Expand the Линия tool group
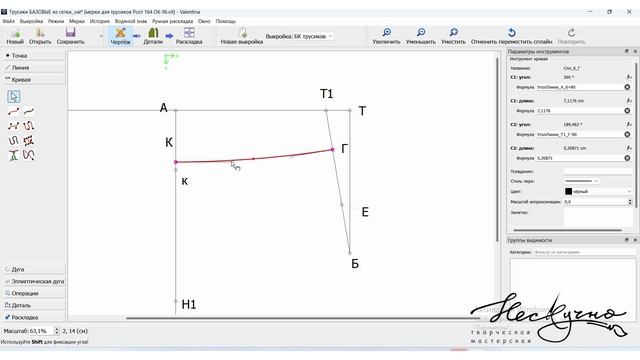 (34, 68)
